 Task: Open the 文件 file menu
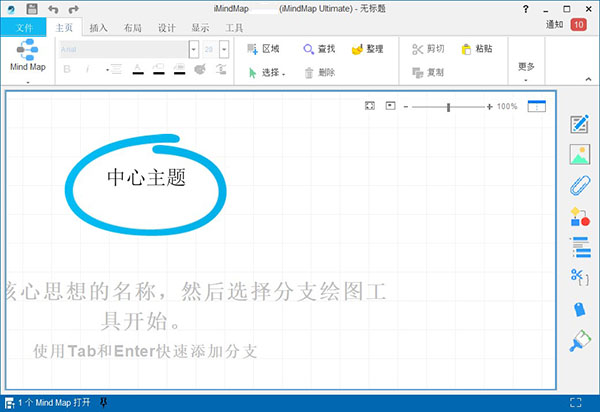(x=25, y=28)
